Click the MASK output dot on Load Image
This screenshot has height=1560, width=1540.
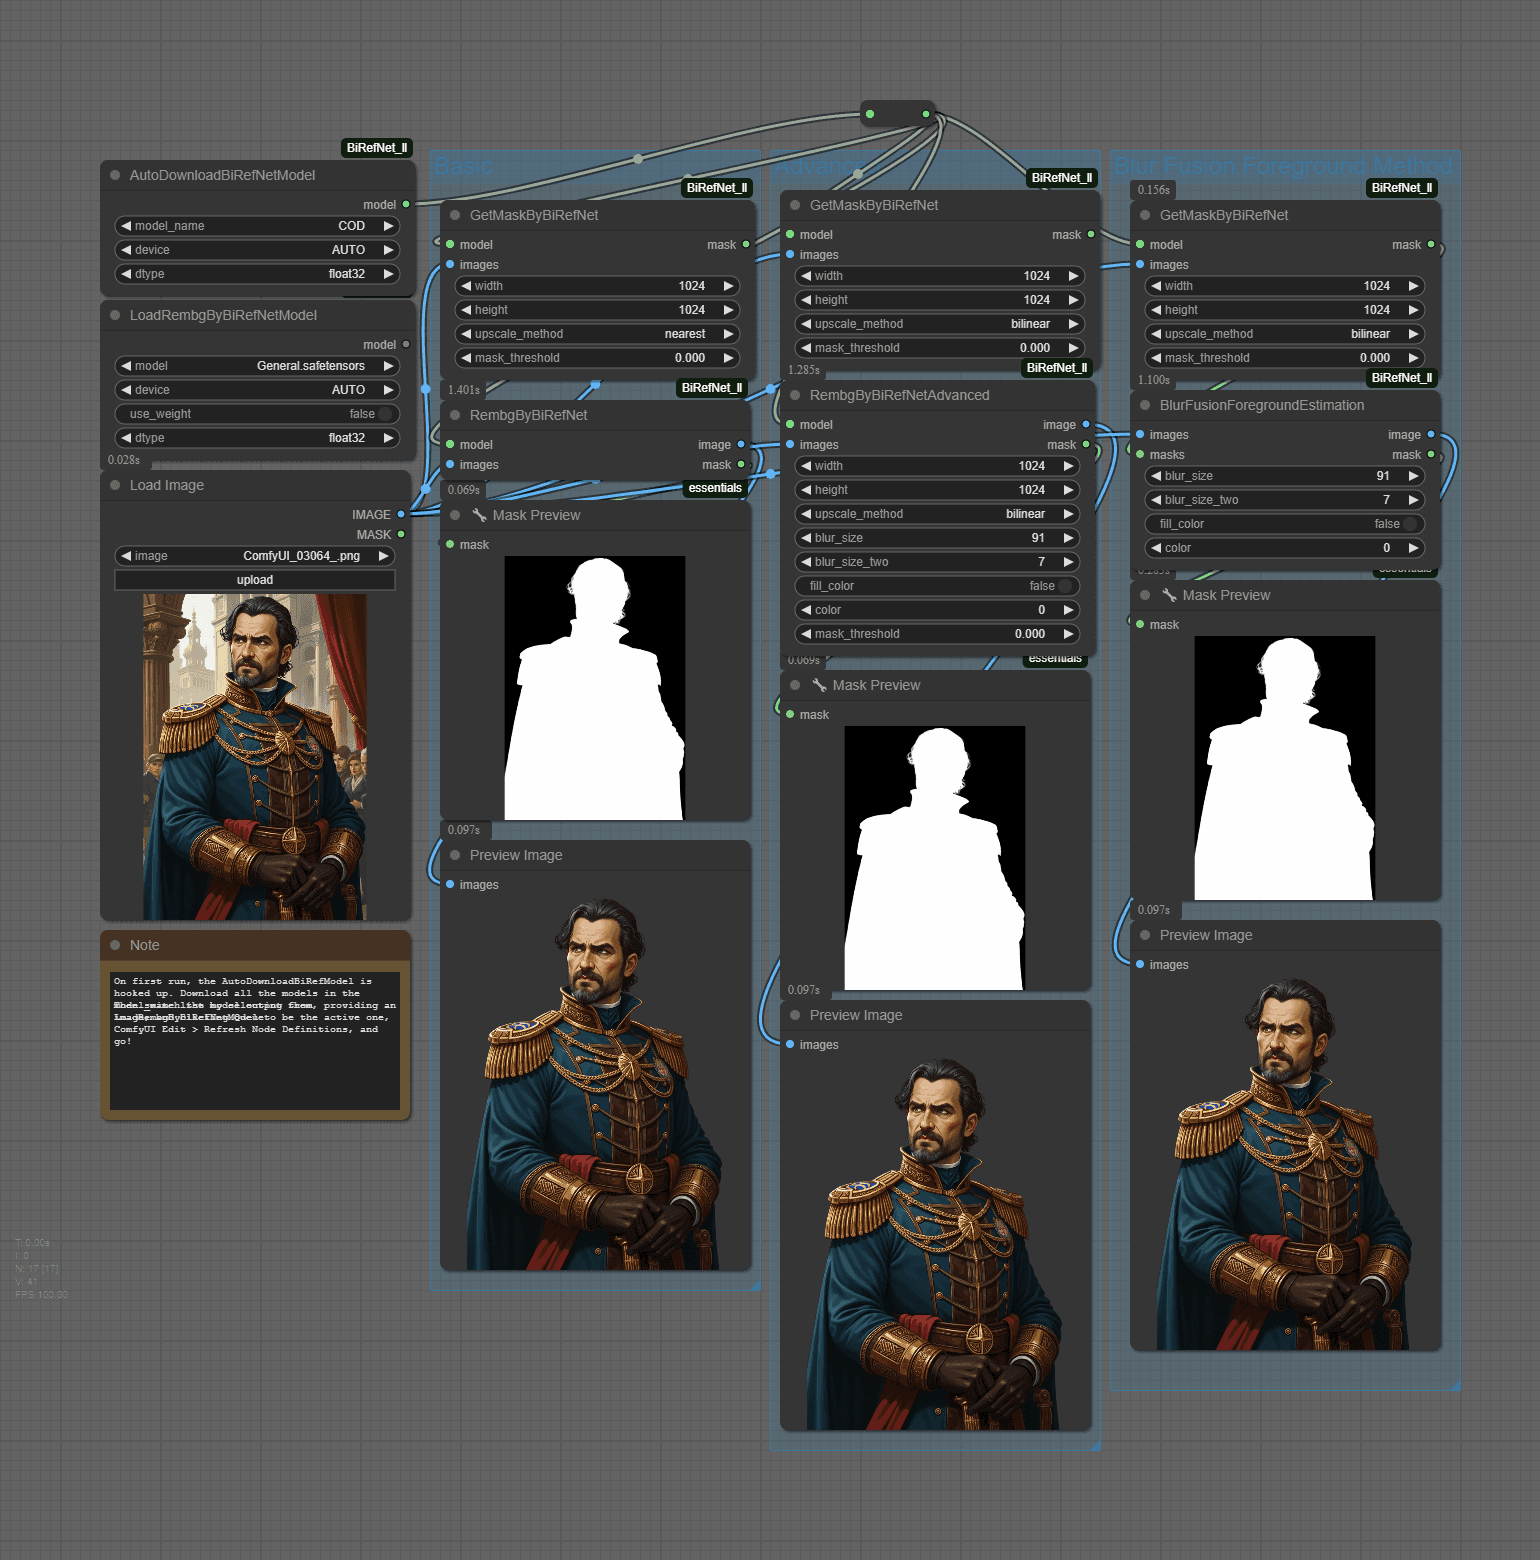pyautogui.click(x=402, y=534)
